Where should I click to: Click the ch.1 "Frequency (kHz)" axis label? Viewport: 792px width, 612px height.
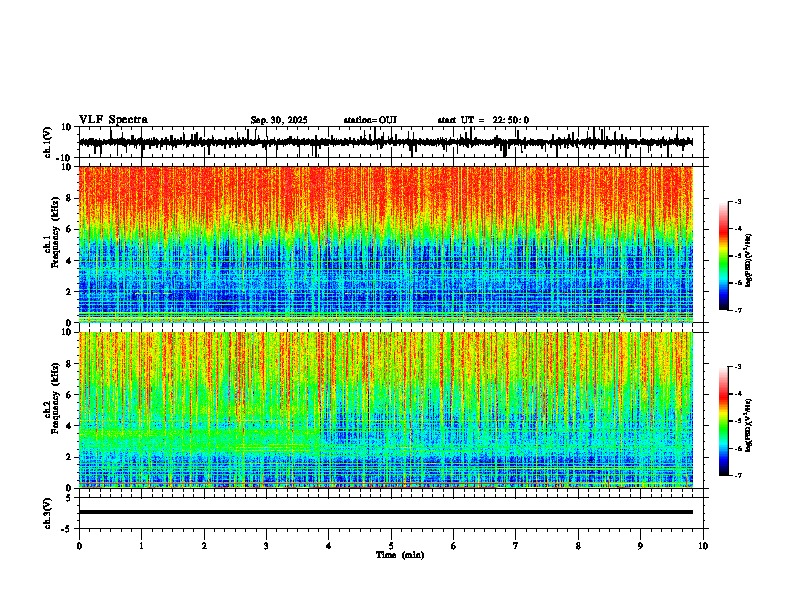tap(54, 232)
